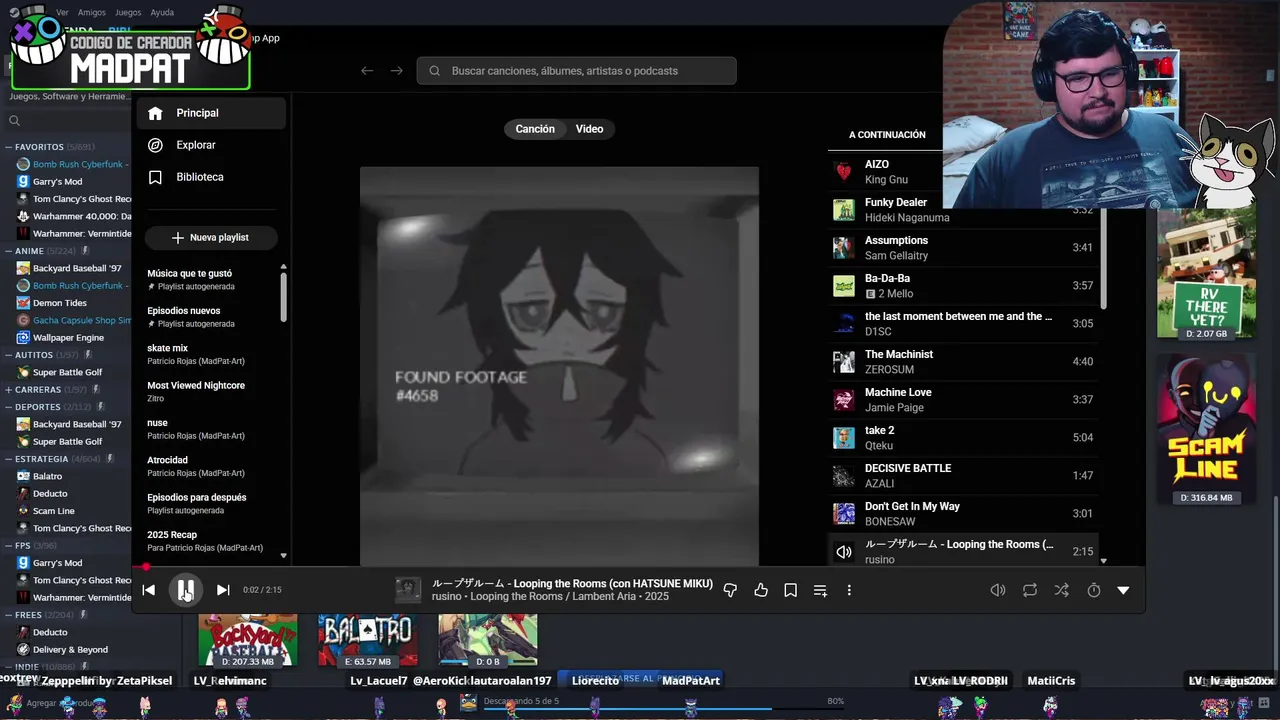The height and width of the screenshot is (720, 1280).
Task: Open the Ayuda menu in Steam
Action: click(162, 13)
